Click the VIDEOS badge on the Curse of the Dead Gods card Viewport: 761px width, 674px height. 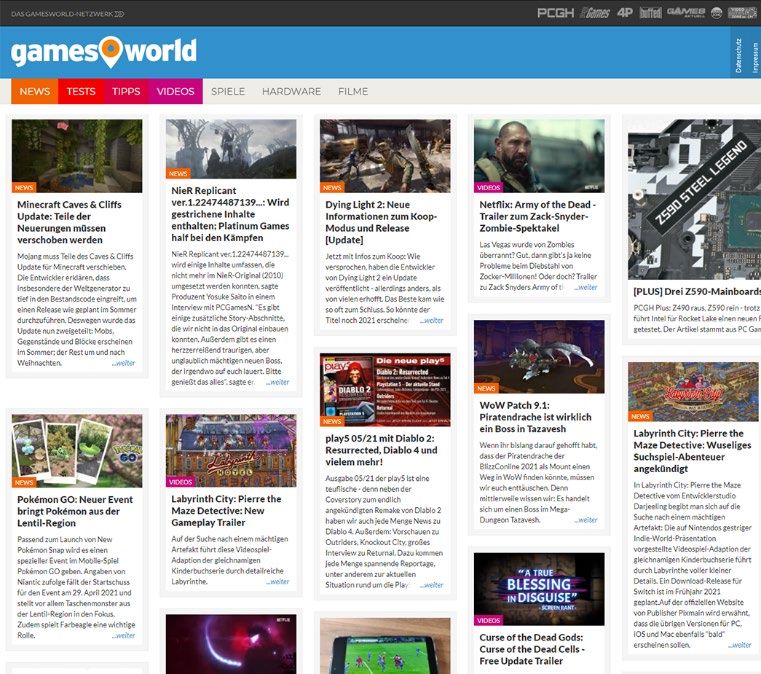[x=488, y=620]
